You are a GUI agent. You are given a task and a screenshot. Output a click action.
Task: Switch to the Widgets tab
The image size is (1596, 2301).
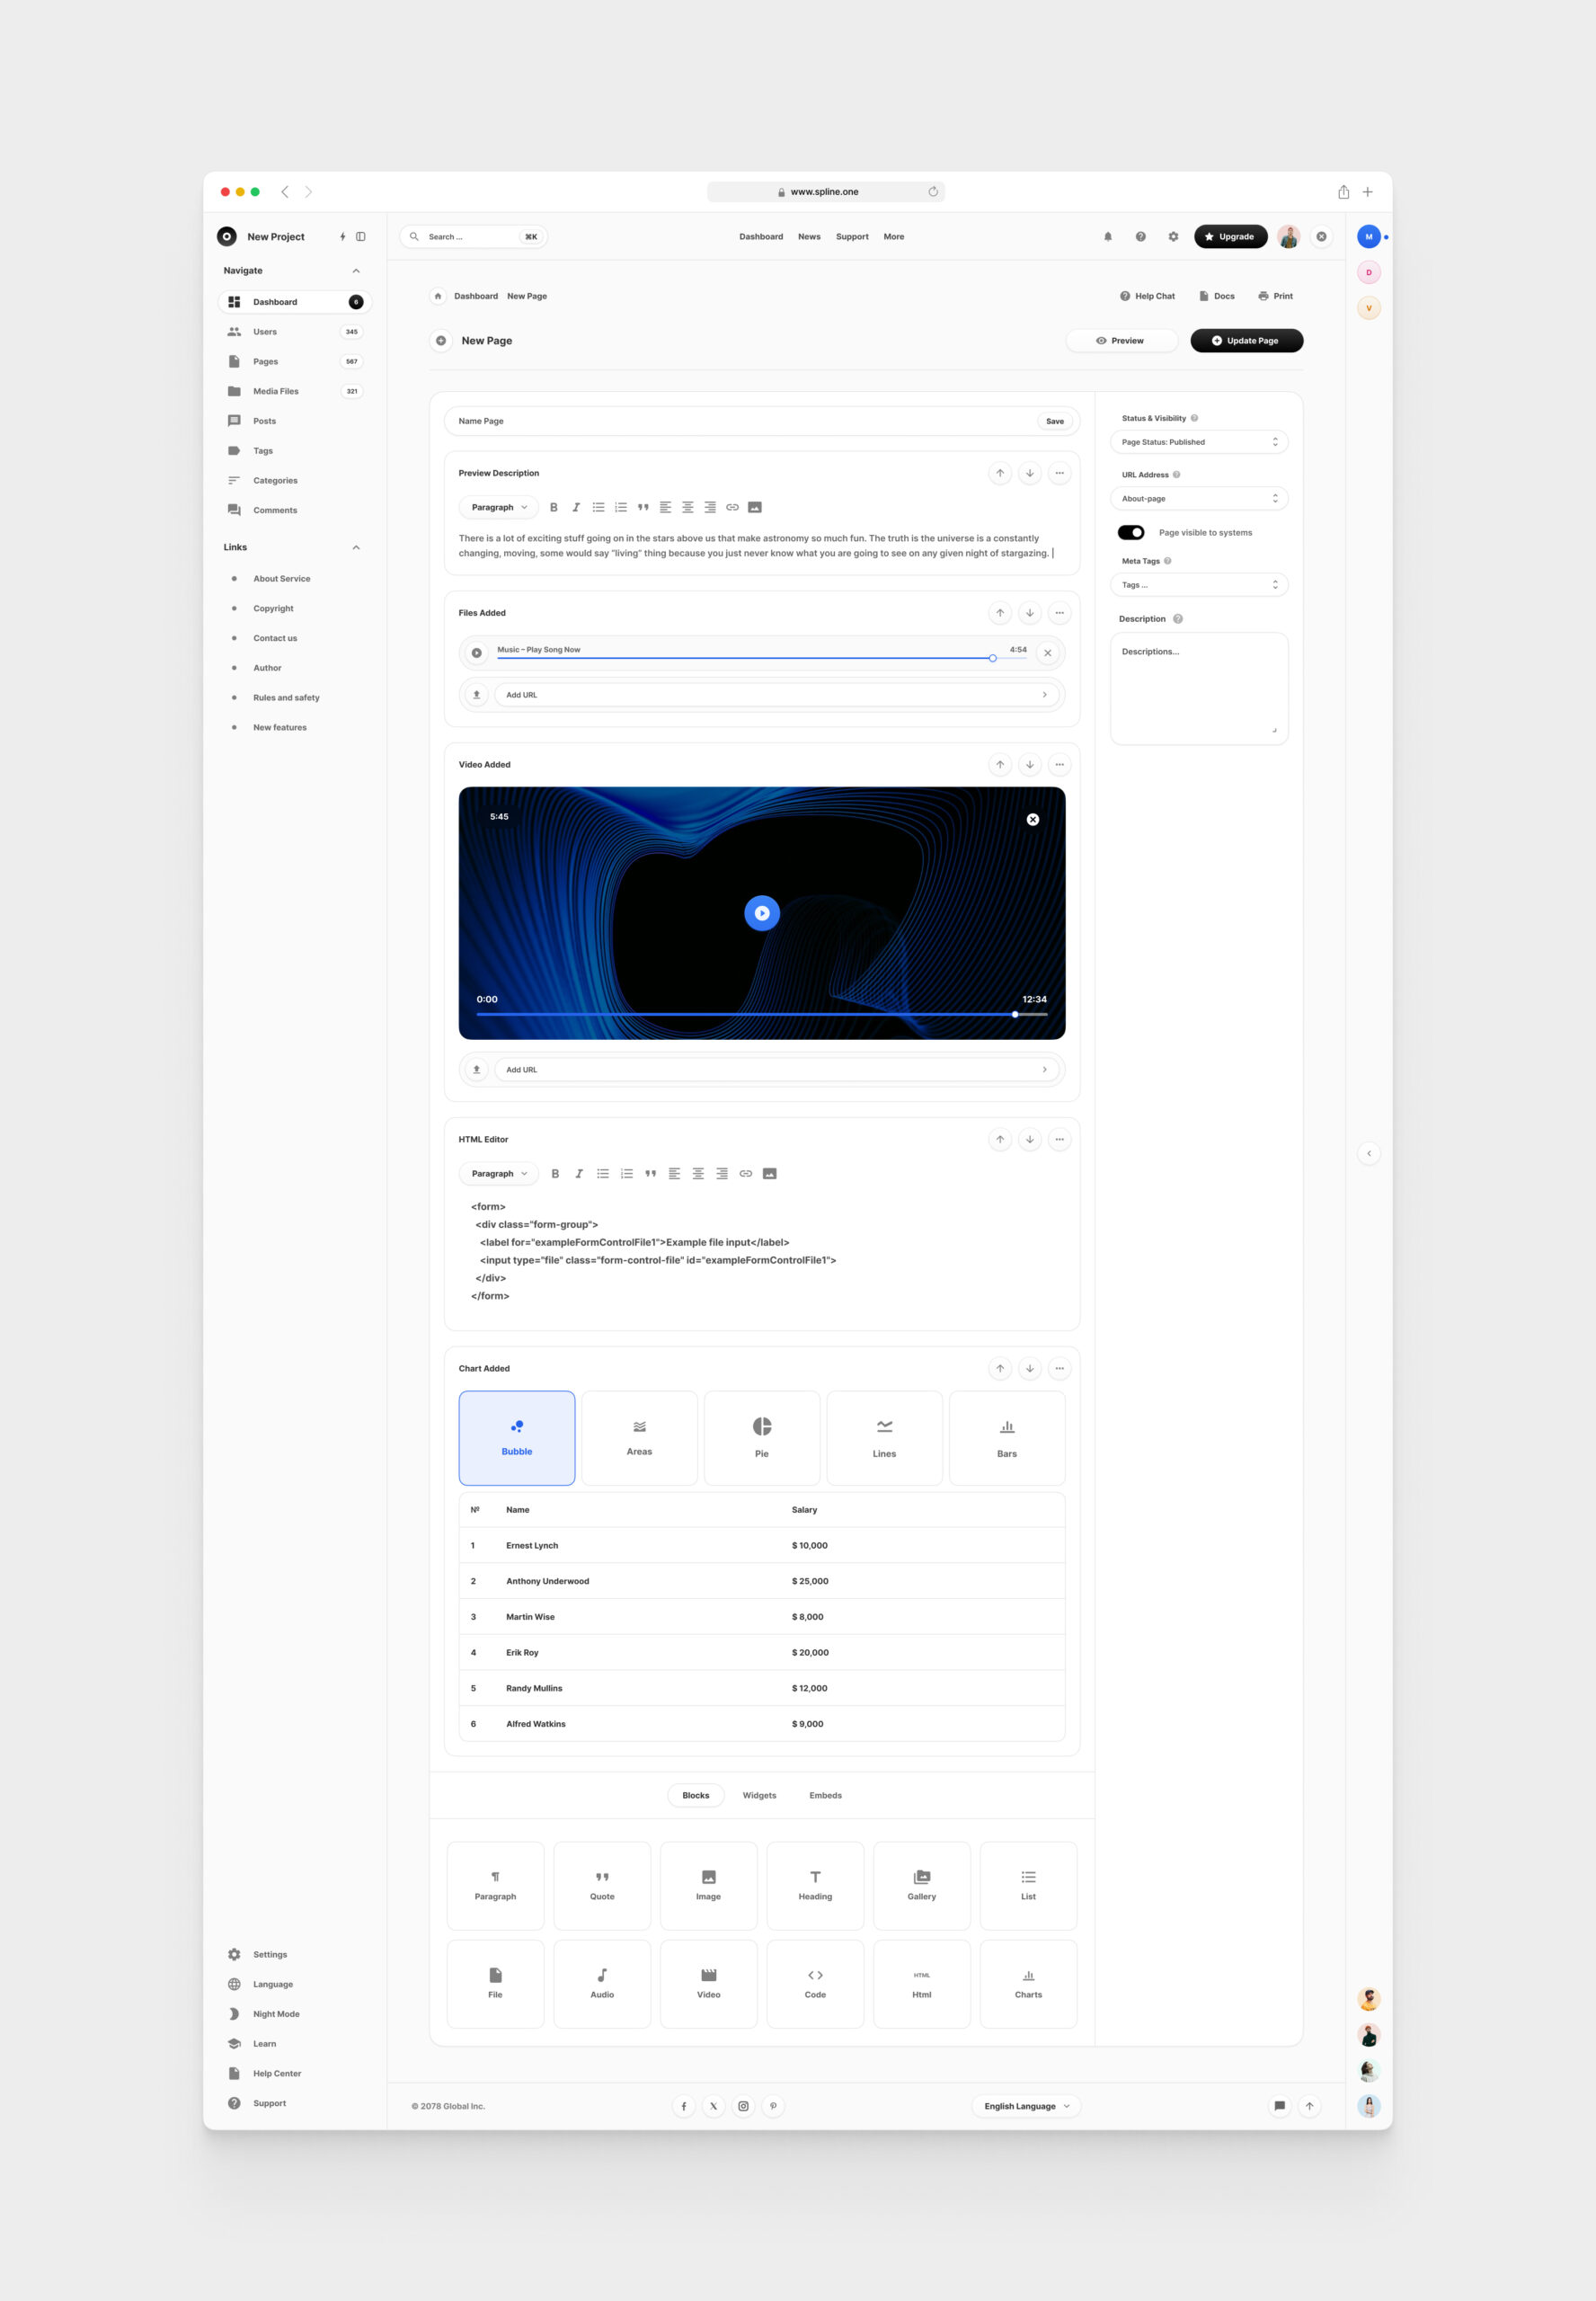pos(759,1795)
